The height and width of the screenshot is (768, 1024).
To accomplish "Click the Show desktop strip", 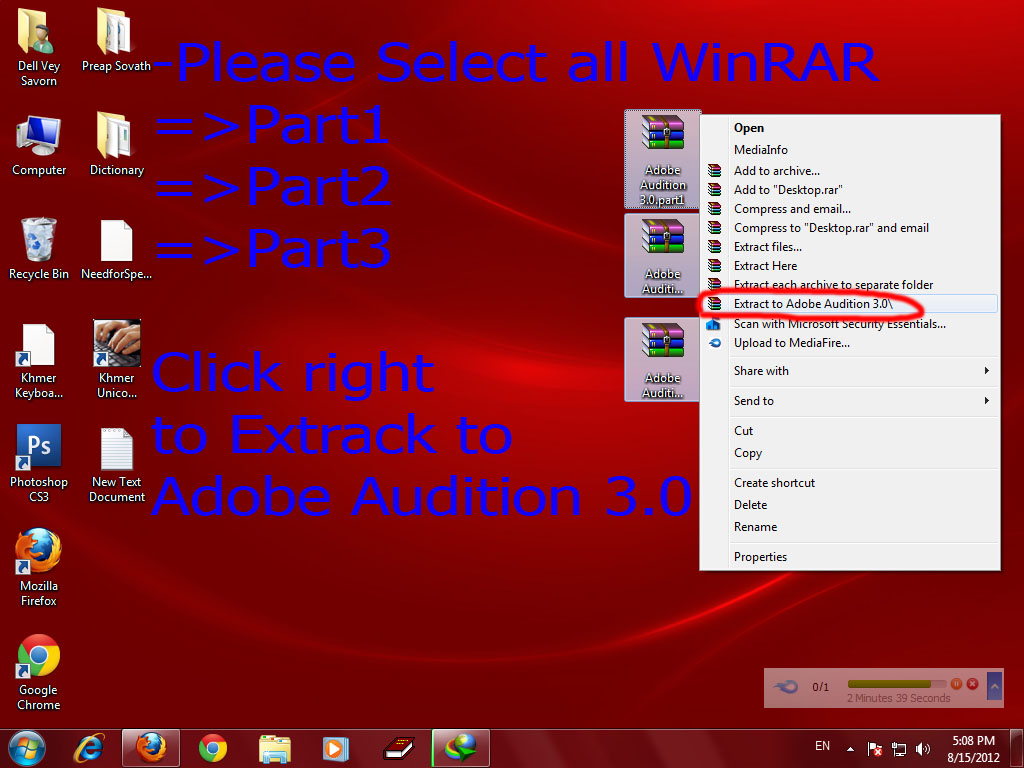I will [x=1018, y=748].
